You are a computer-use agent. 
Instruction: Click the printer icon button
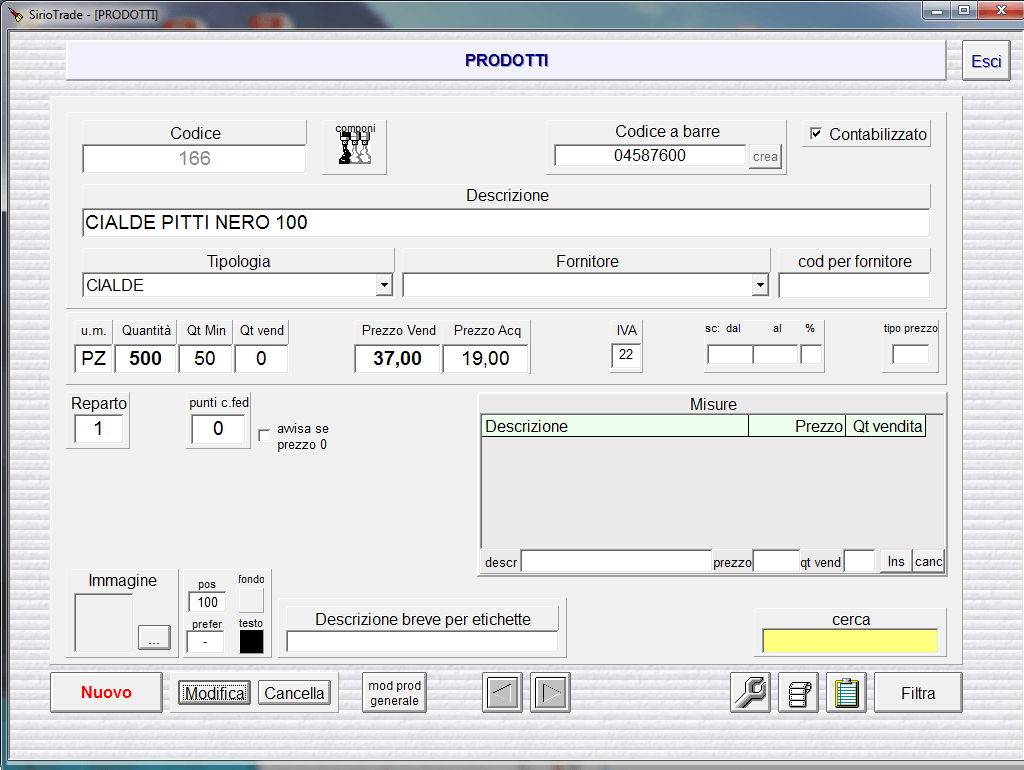[798, 692]
